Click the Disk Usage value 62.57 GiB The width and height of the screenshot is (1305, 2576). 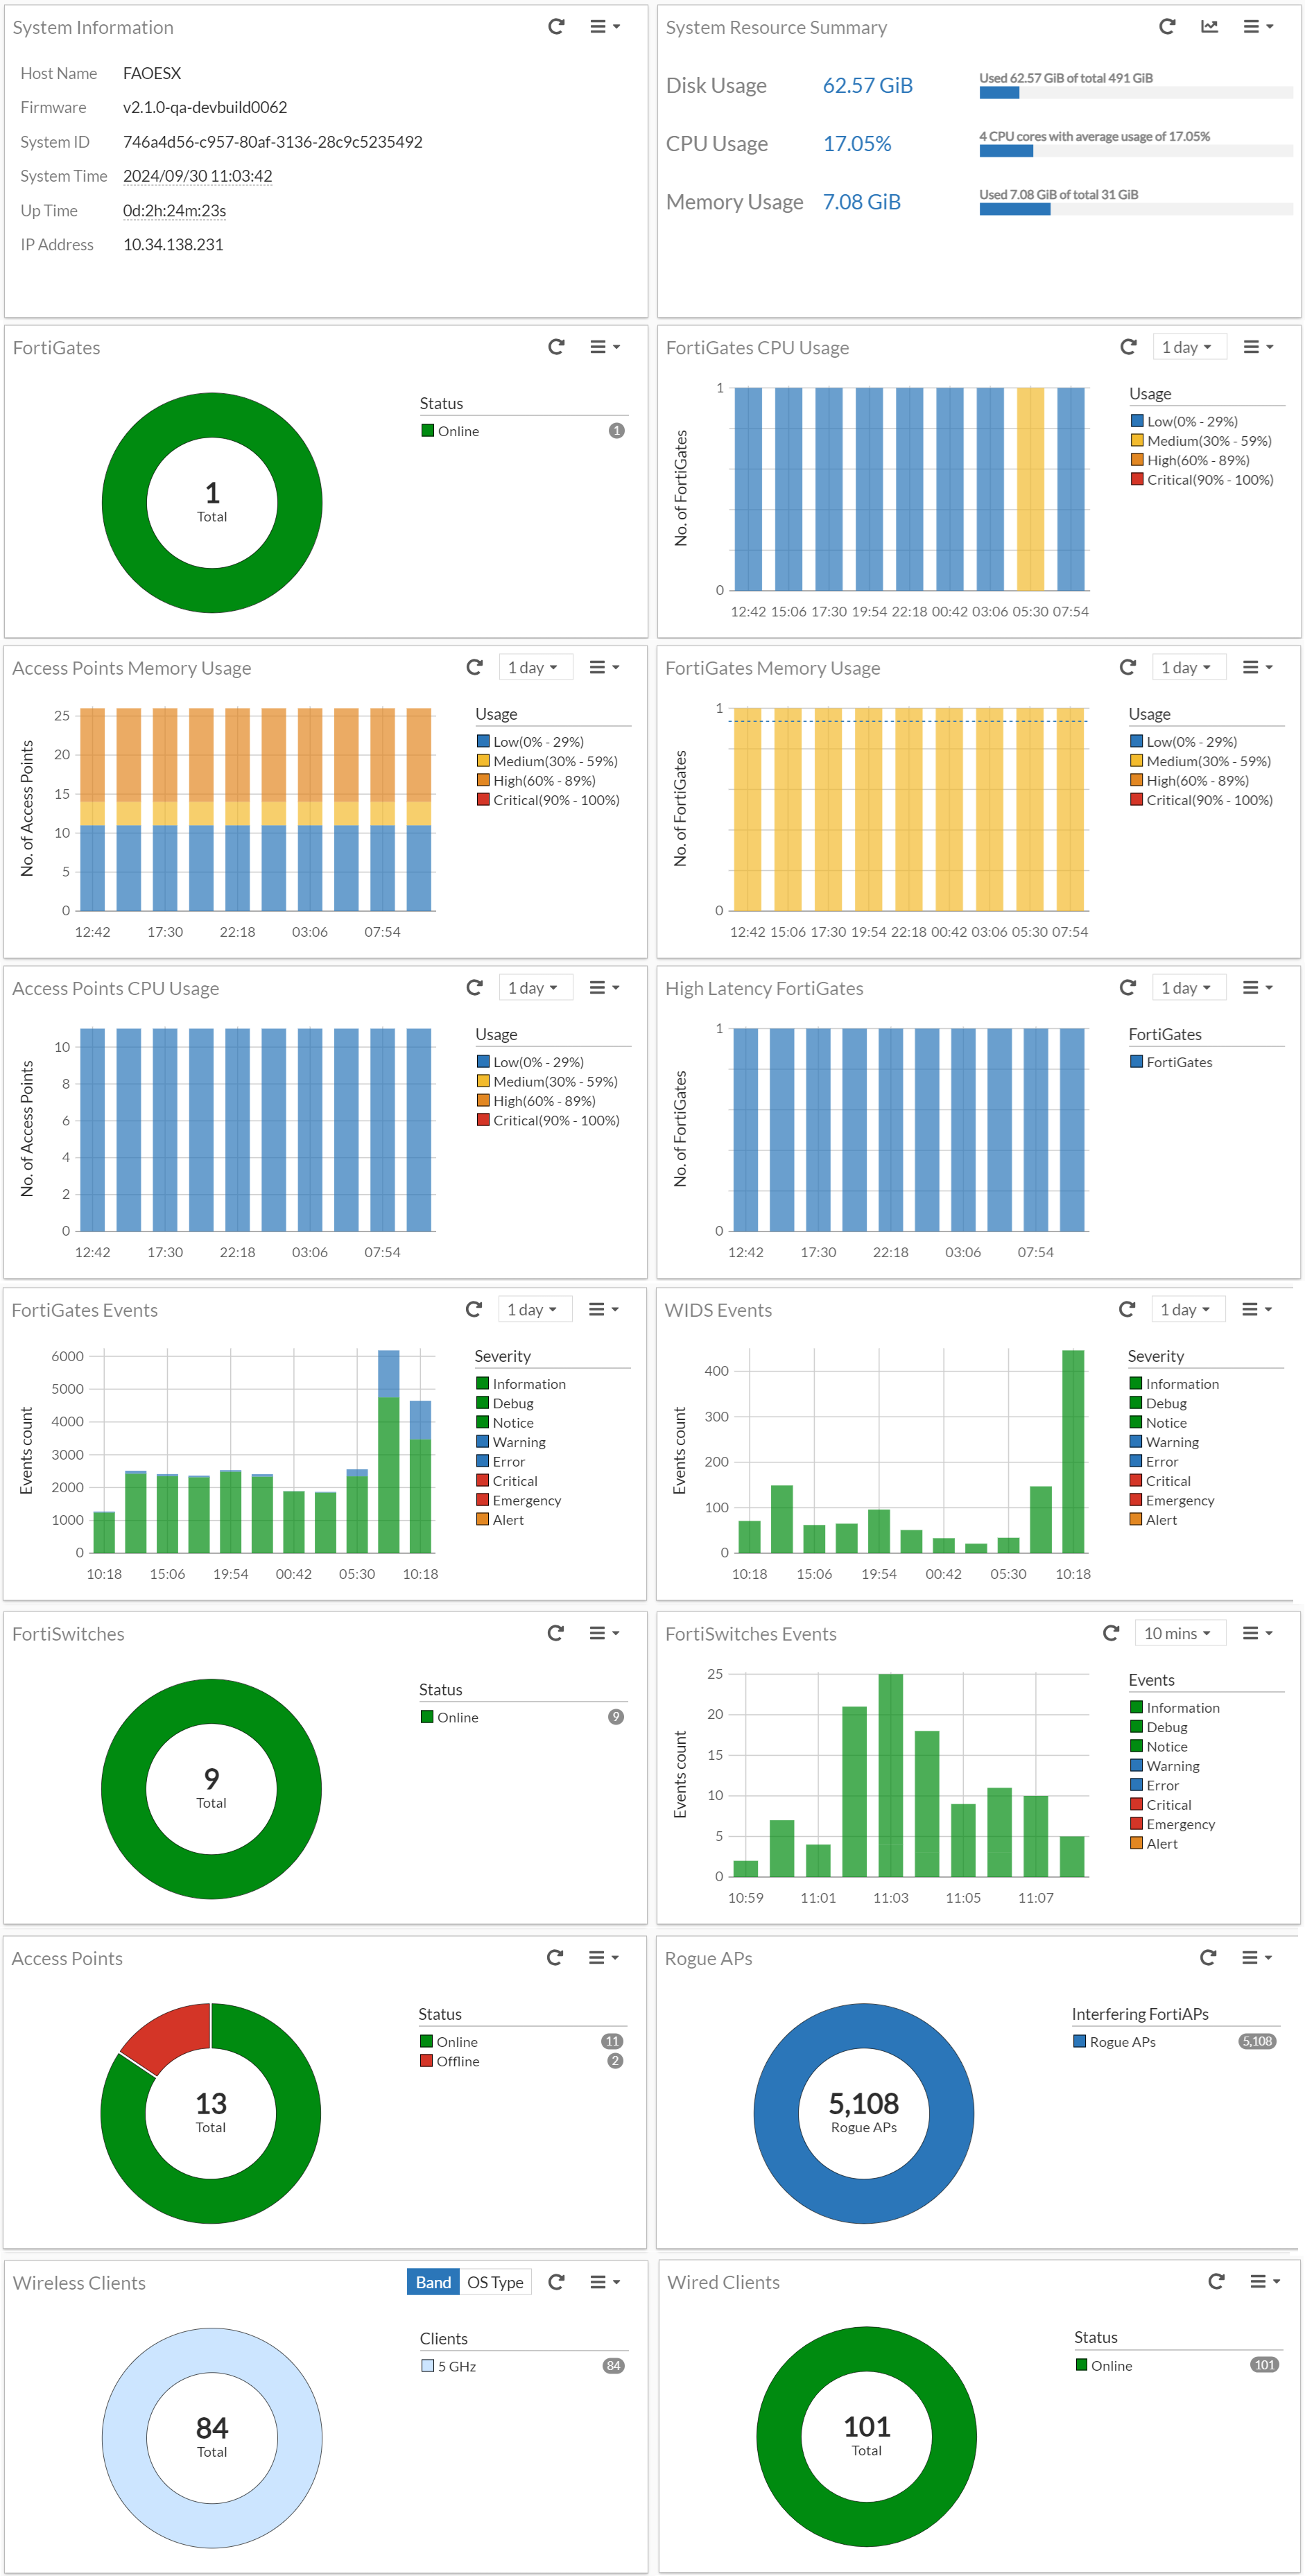click(x=868, y=85)
